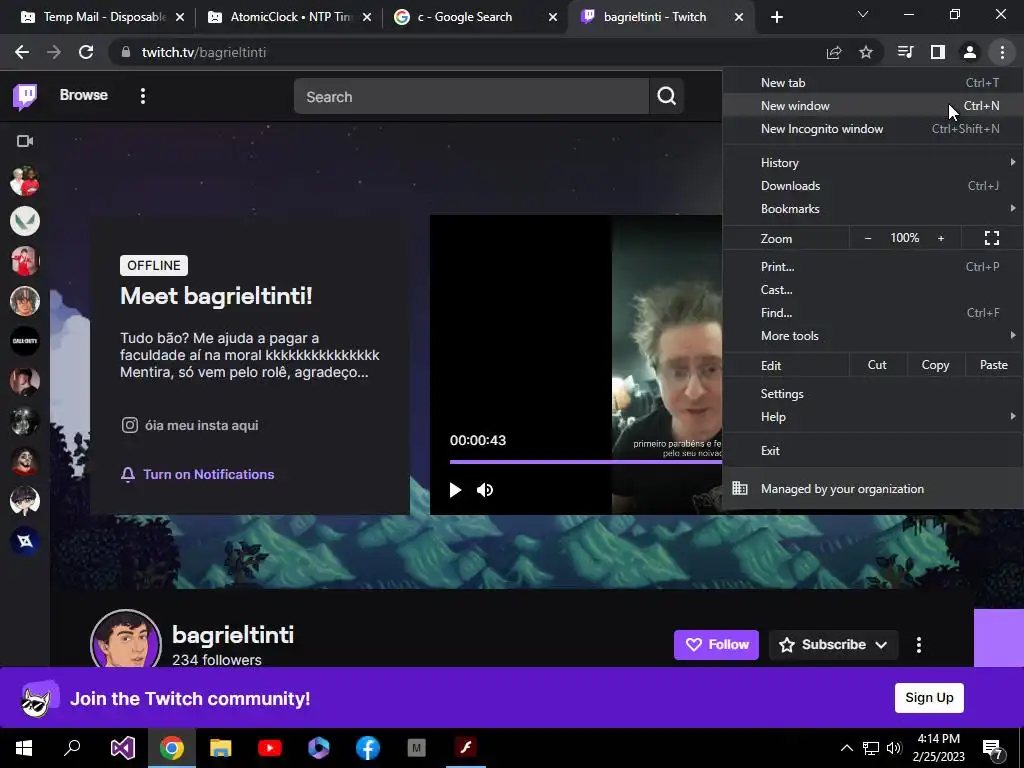Open YouTube app from taskbar
1024x768 pixels.
click(x=269, y=748)
